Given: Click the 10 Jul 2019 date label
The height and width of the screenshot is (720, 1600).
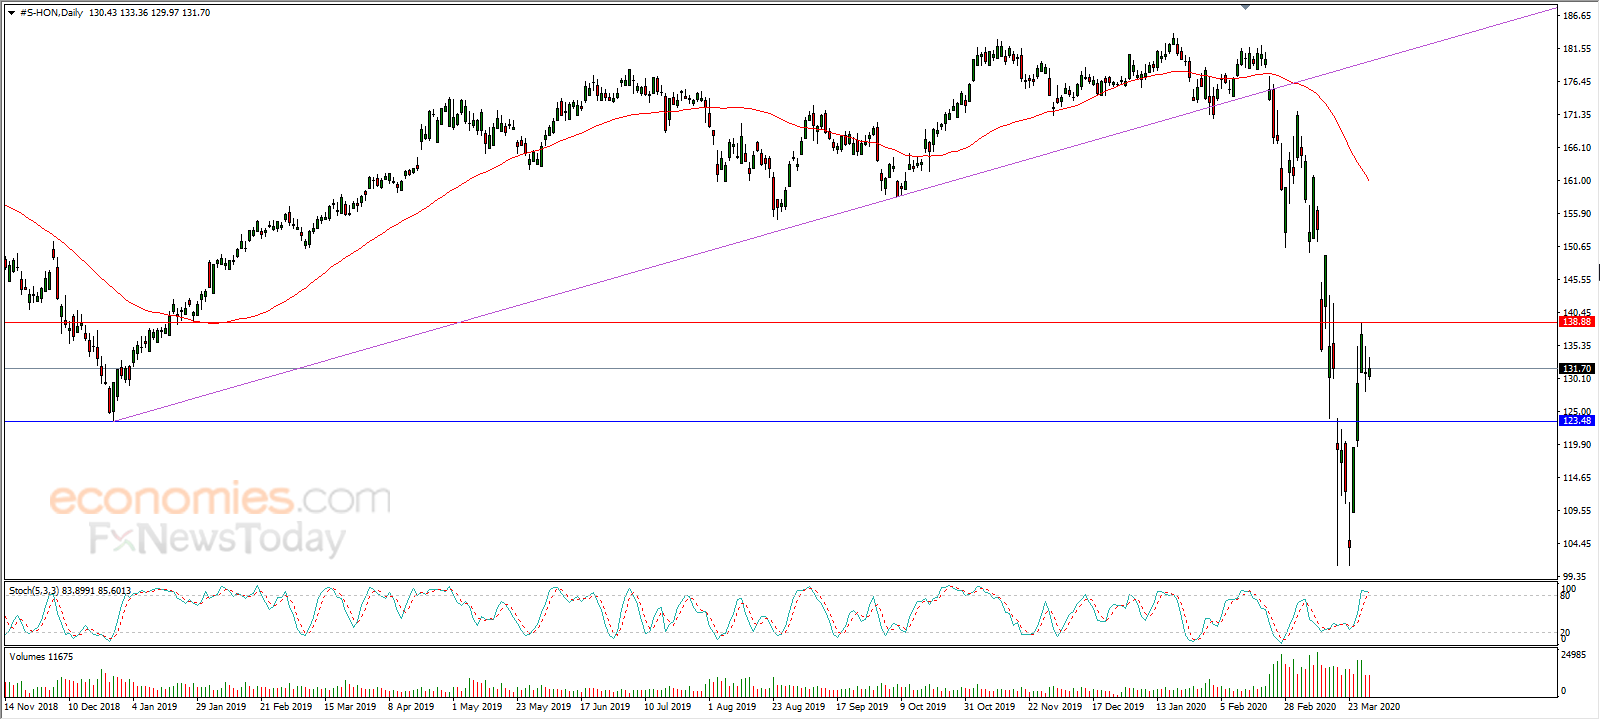Looking at the screenshot, I should point(667,707).
